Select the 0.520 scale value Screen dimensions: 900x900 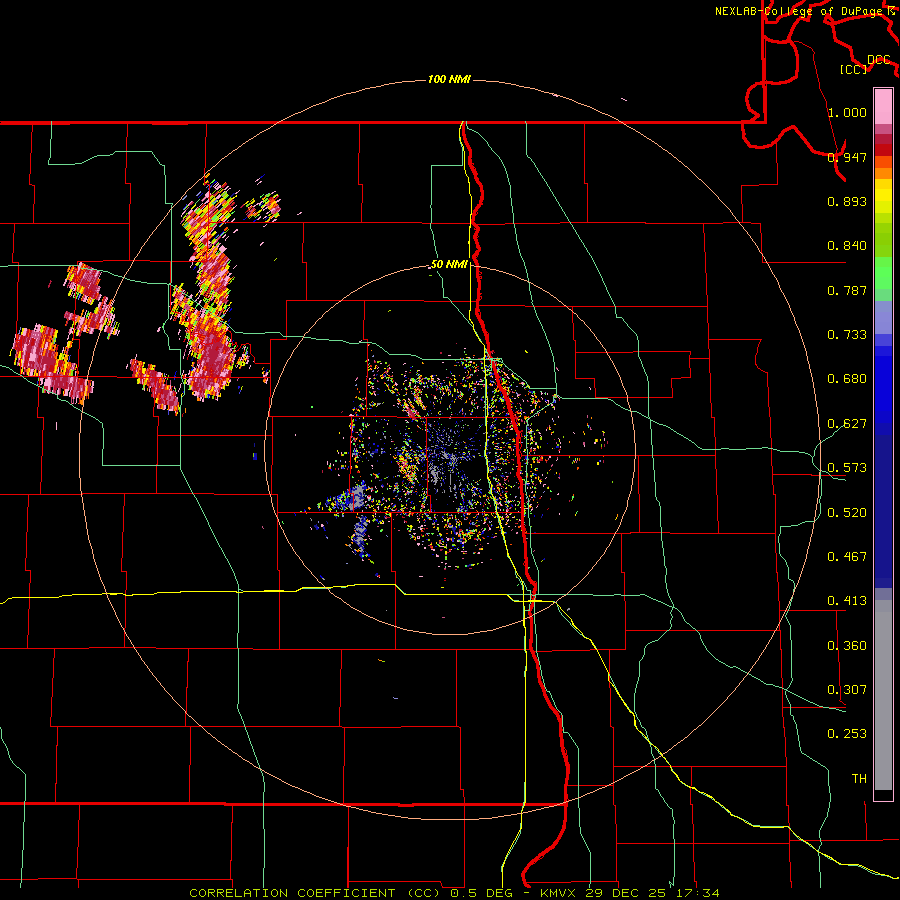pyautogui.click(x=847, y=513)
